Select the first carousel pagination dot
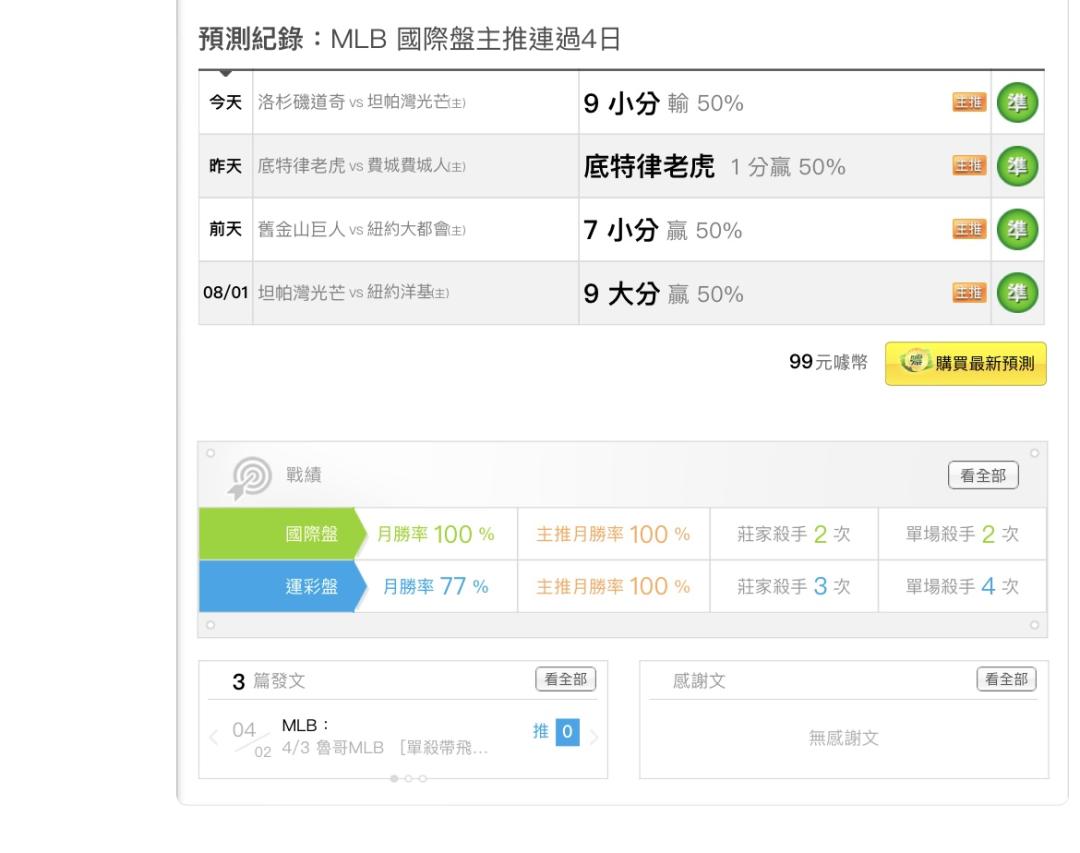 tap(394, 778)
